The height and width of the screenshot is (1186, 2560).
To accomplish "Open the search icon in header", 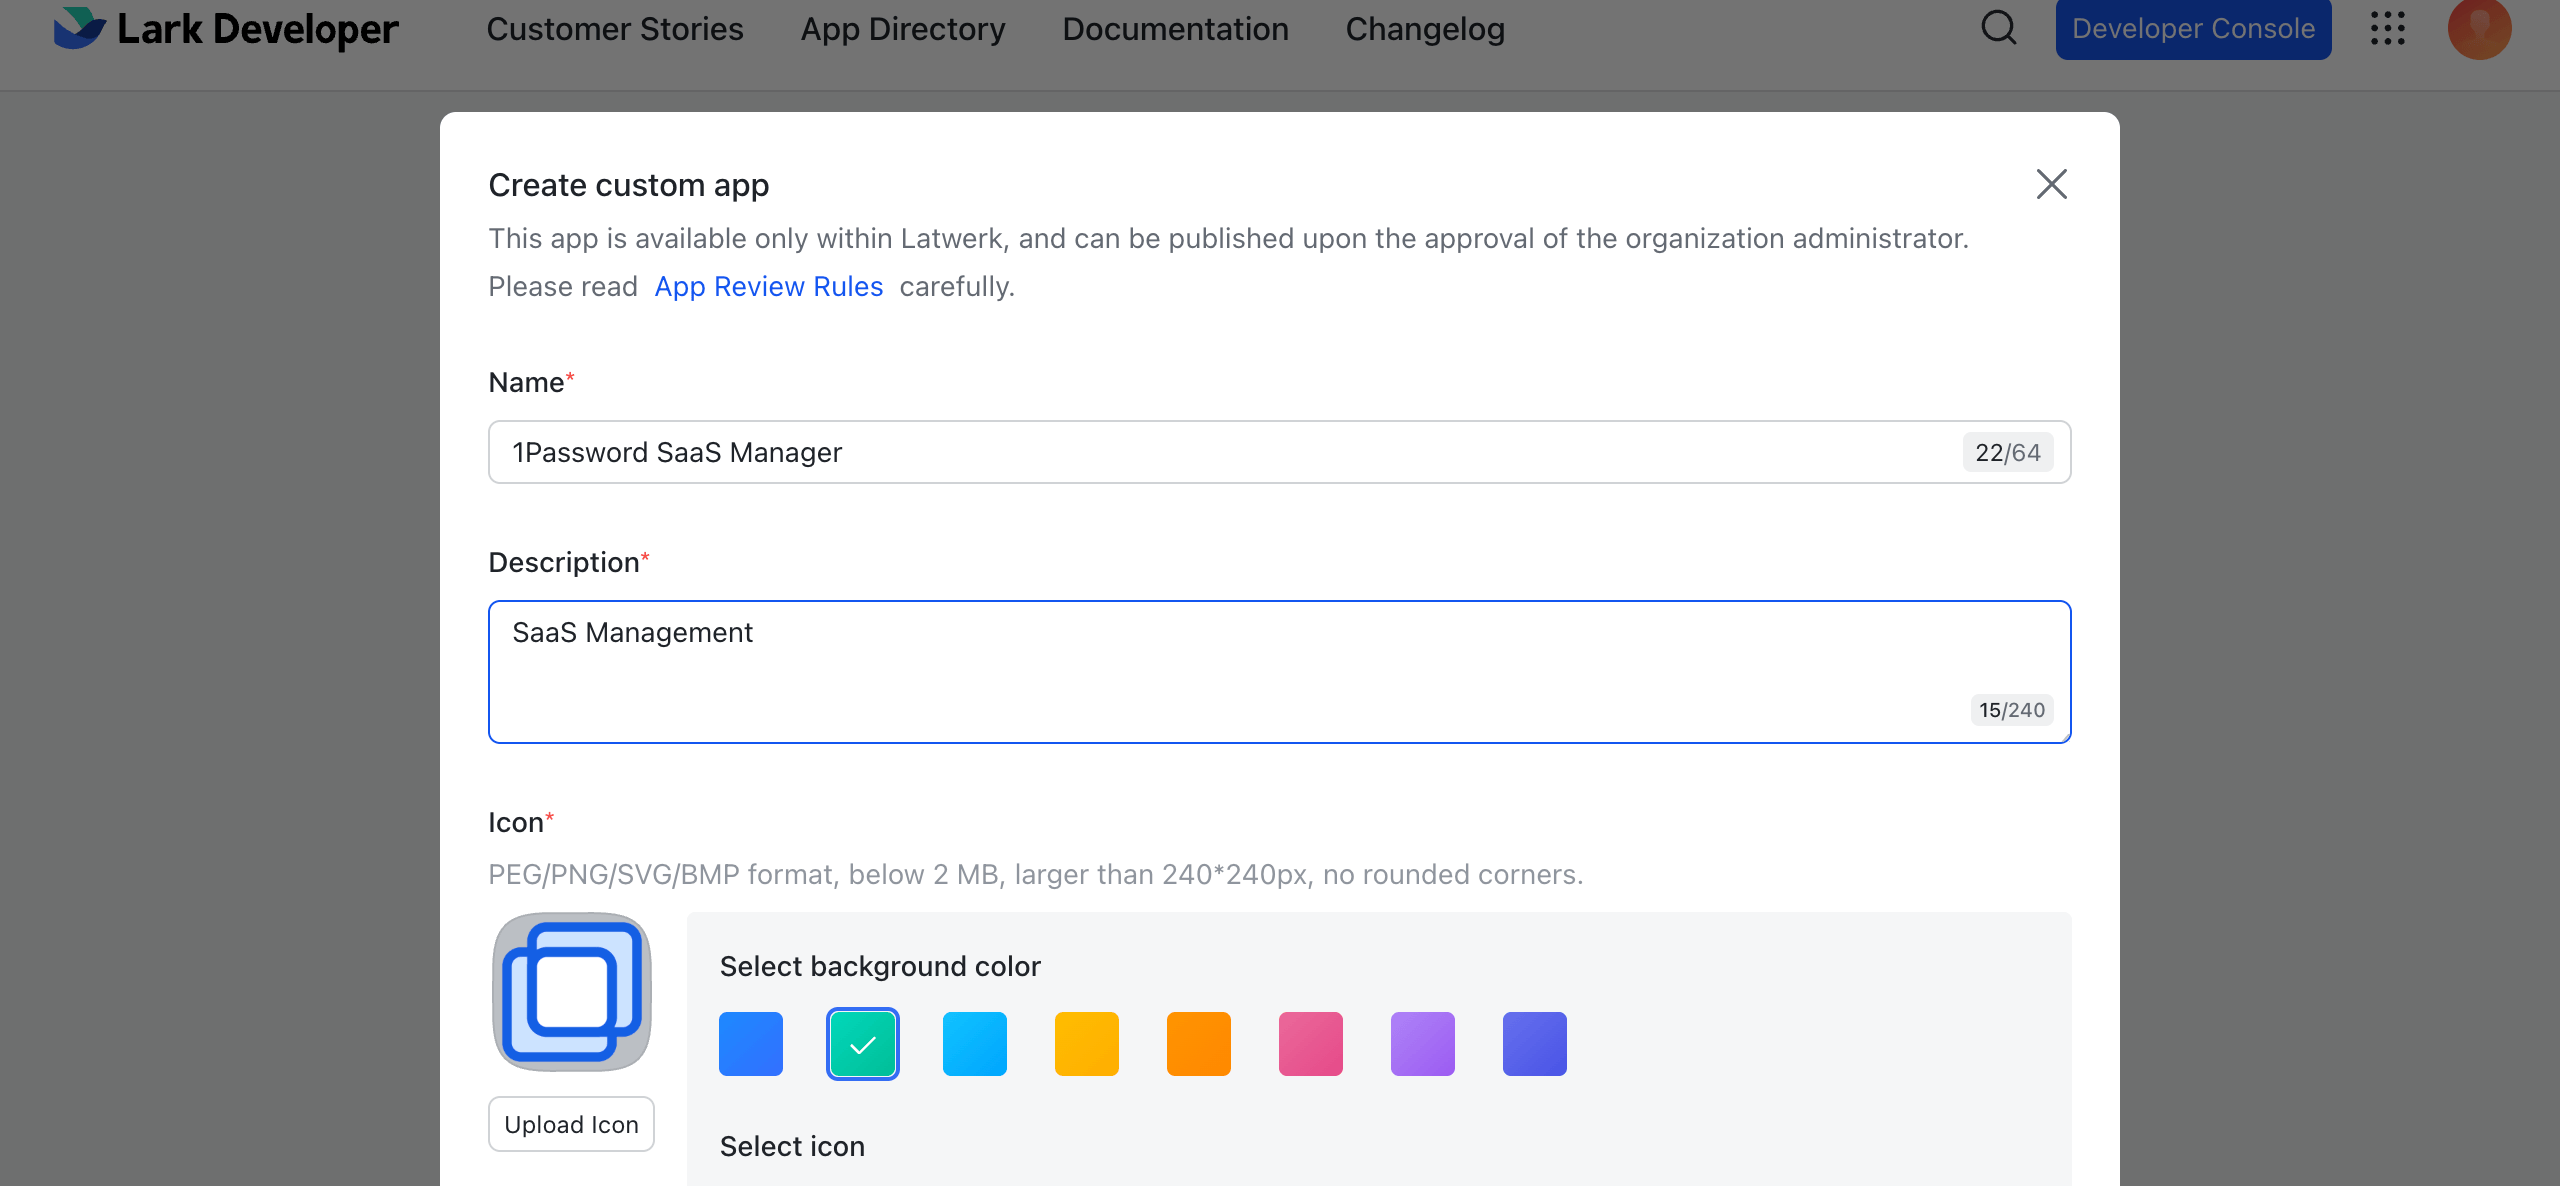I will [1998, 28].
